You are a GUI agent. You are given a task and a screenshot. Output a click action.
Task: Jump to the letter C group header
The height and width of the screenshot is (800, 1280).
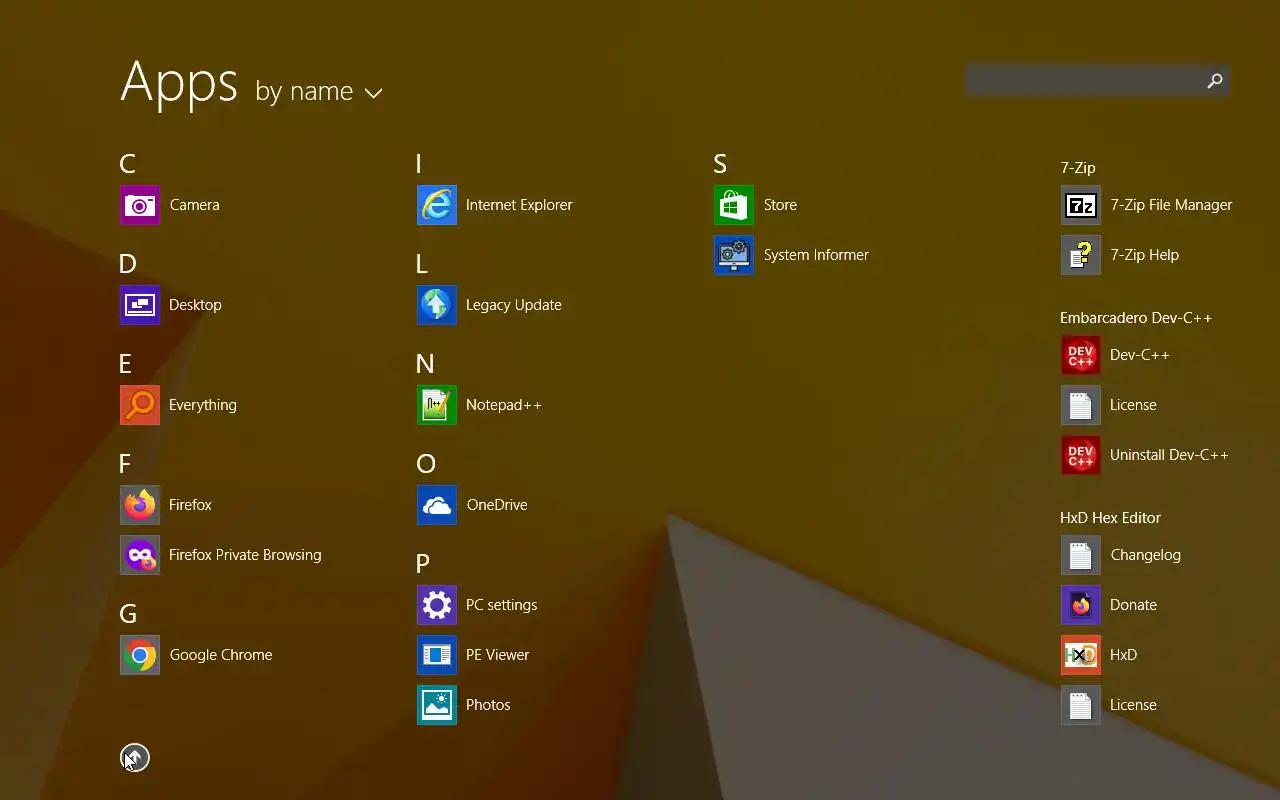pyautogui.click(x=127, y=164)
